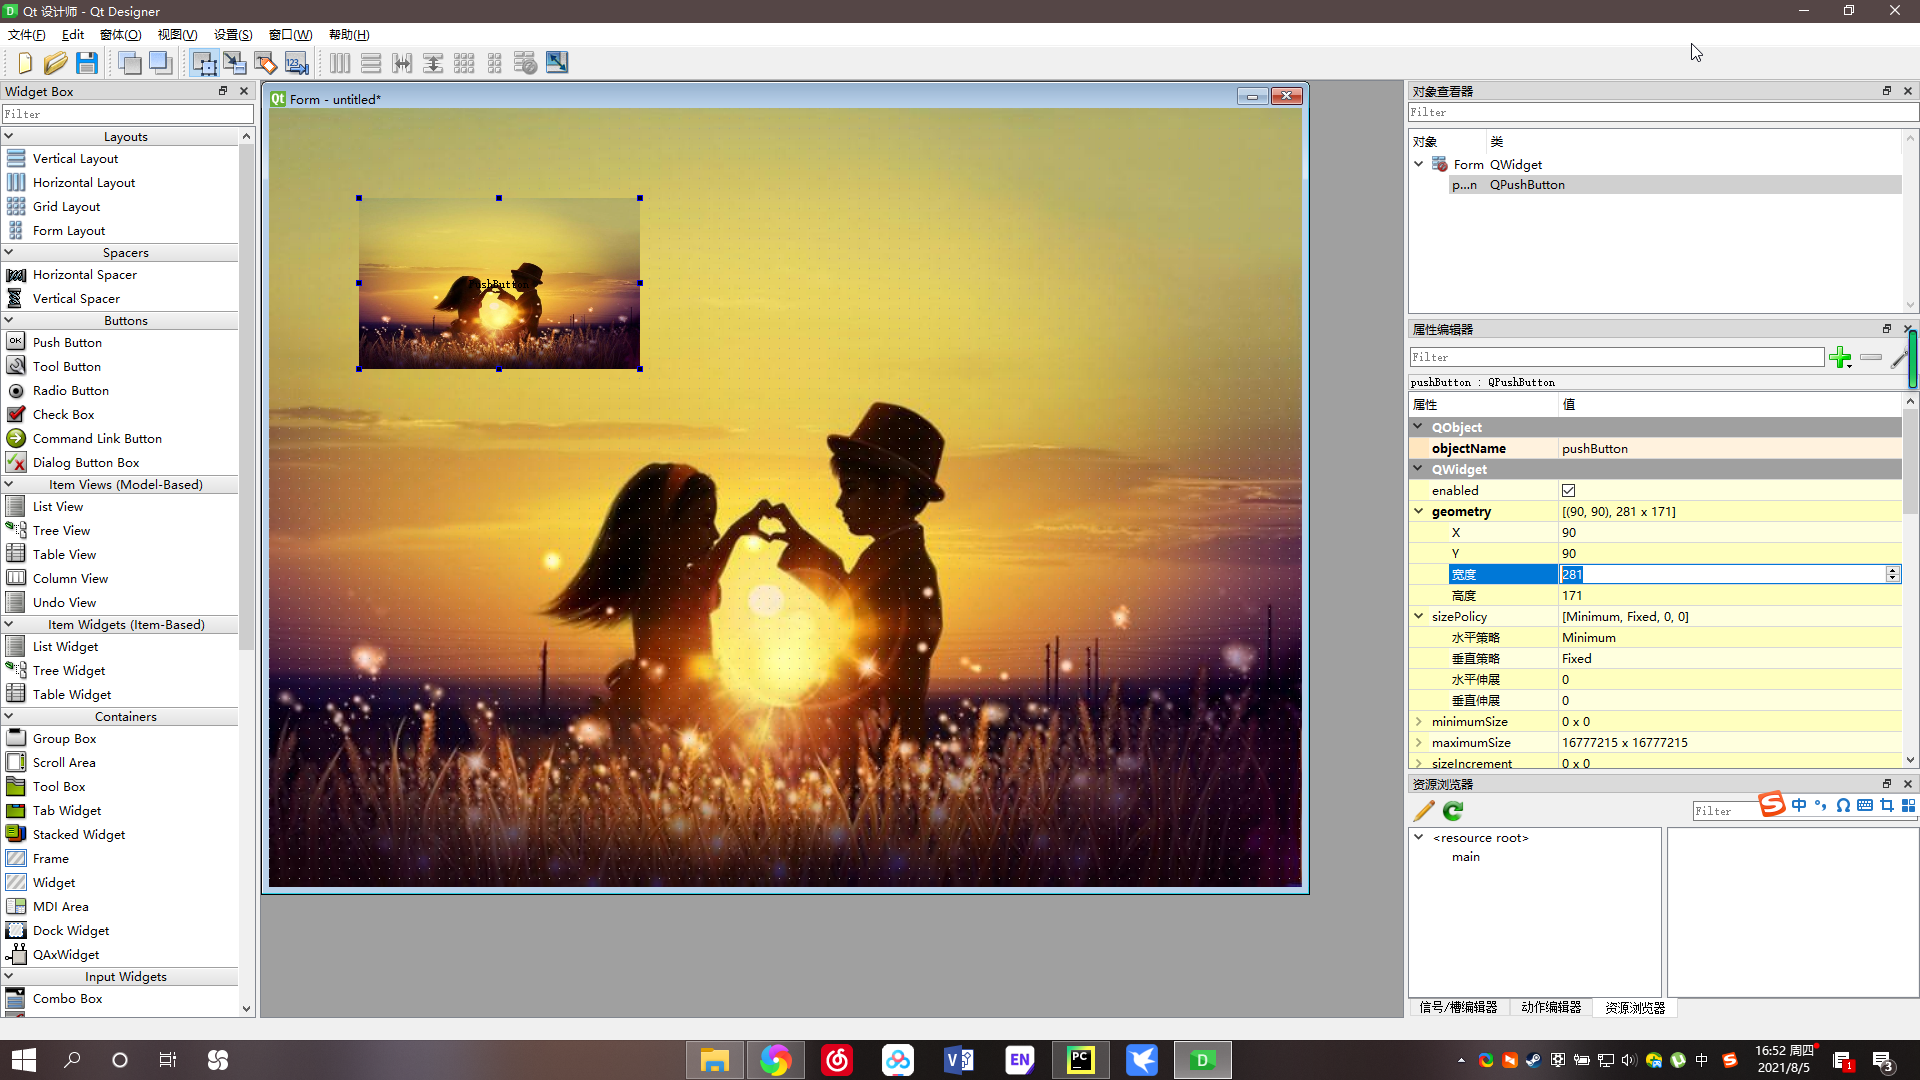The image size is (1920, 1080).
Task: Click the green reload resources icon
Action: 1454,811
